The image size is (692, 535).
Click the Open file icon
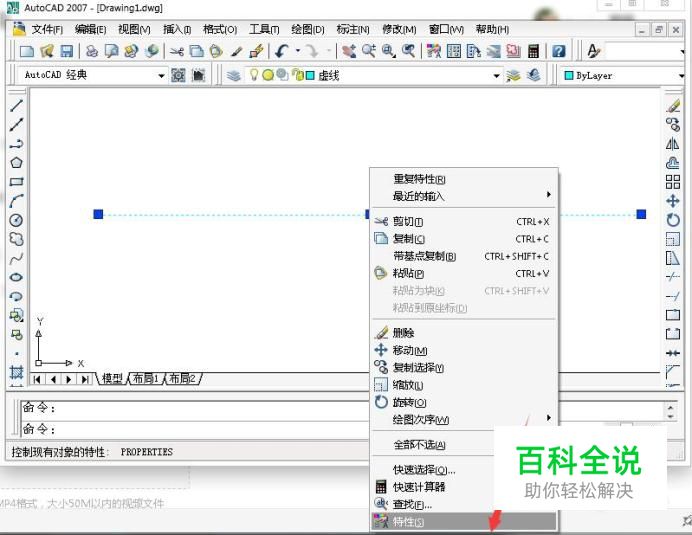(x=47, y=51)
